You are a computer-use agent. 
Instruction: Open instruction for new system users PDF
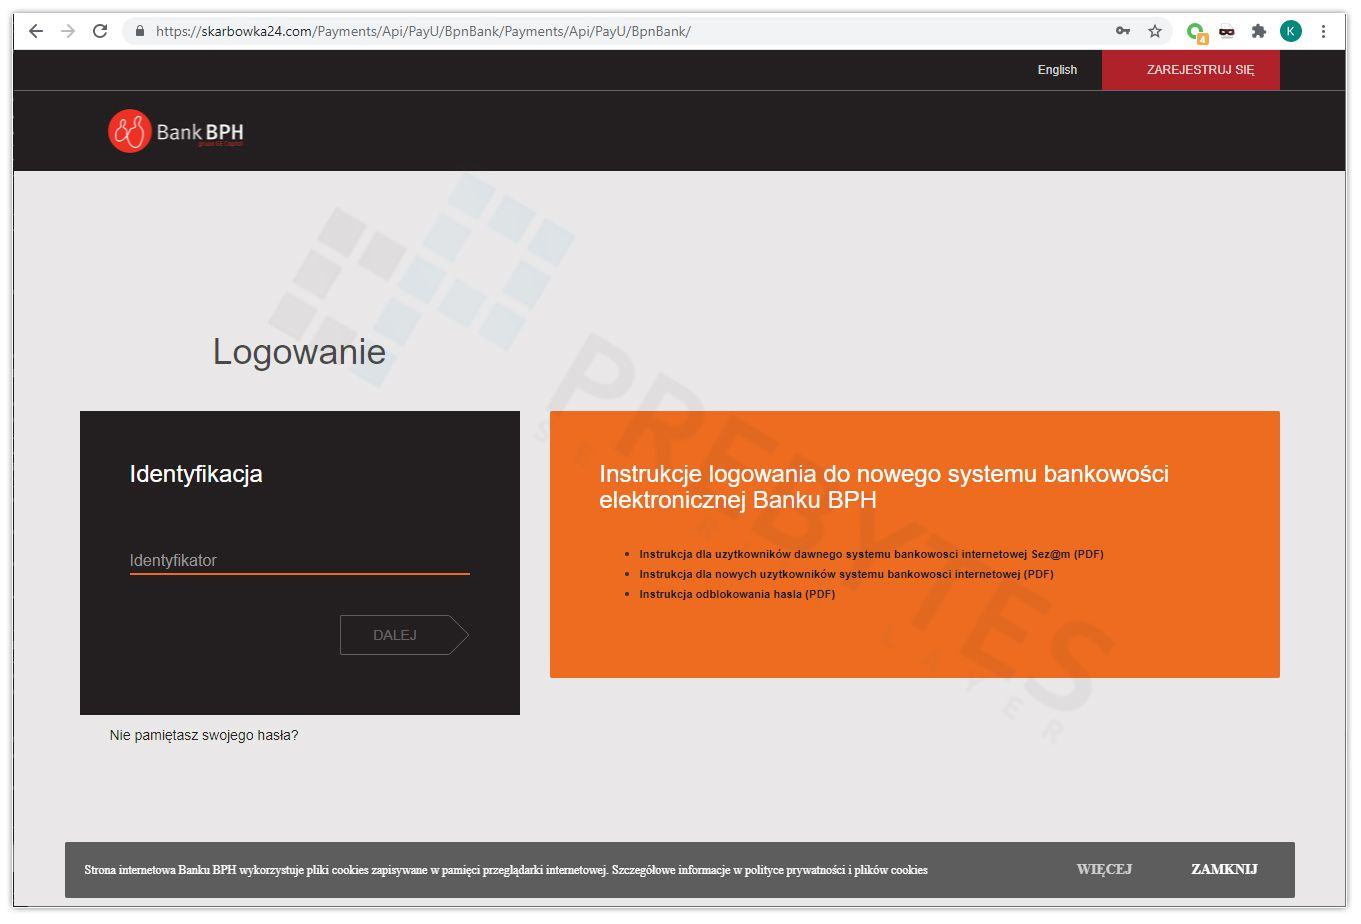coord(846,574)
